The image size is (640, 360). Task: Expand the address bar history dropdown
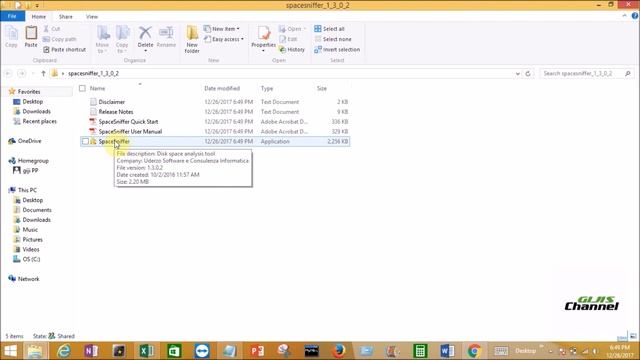point(518,73)
